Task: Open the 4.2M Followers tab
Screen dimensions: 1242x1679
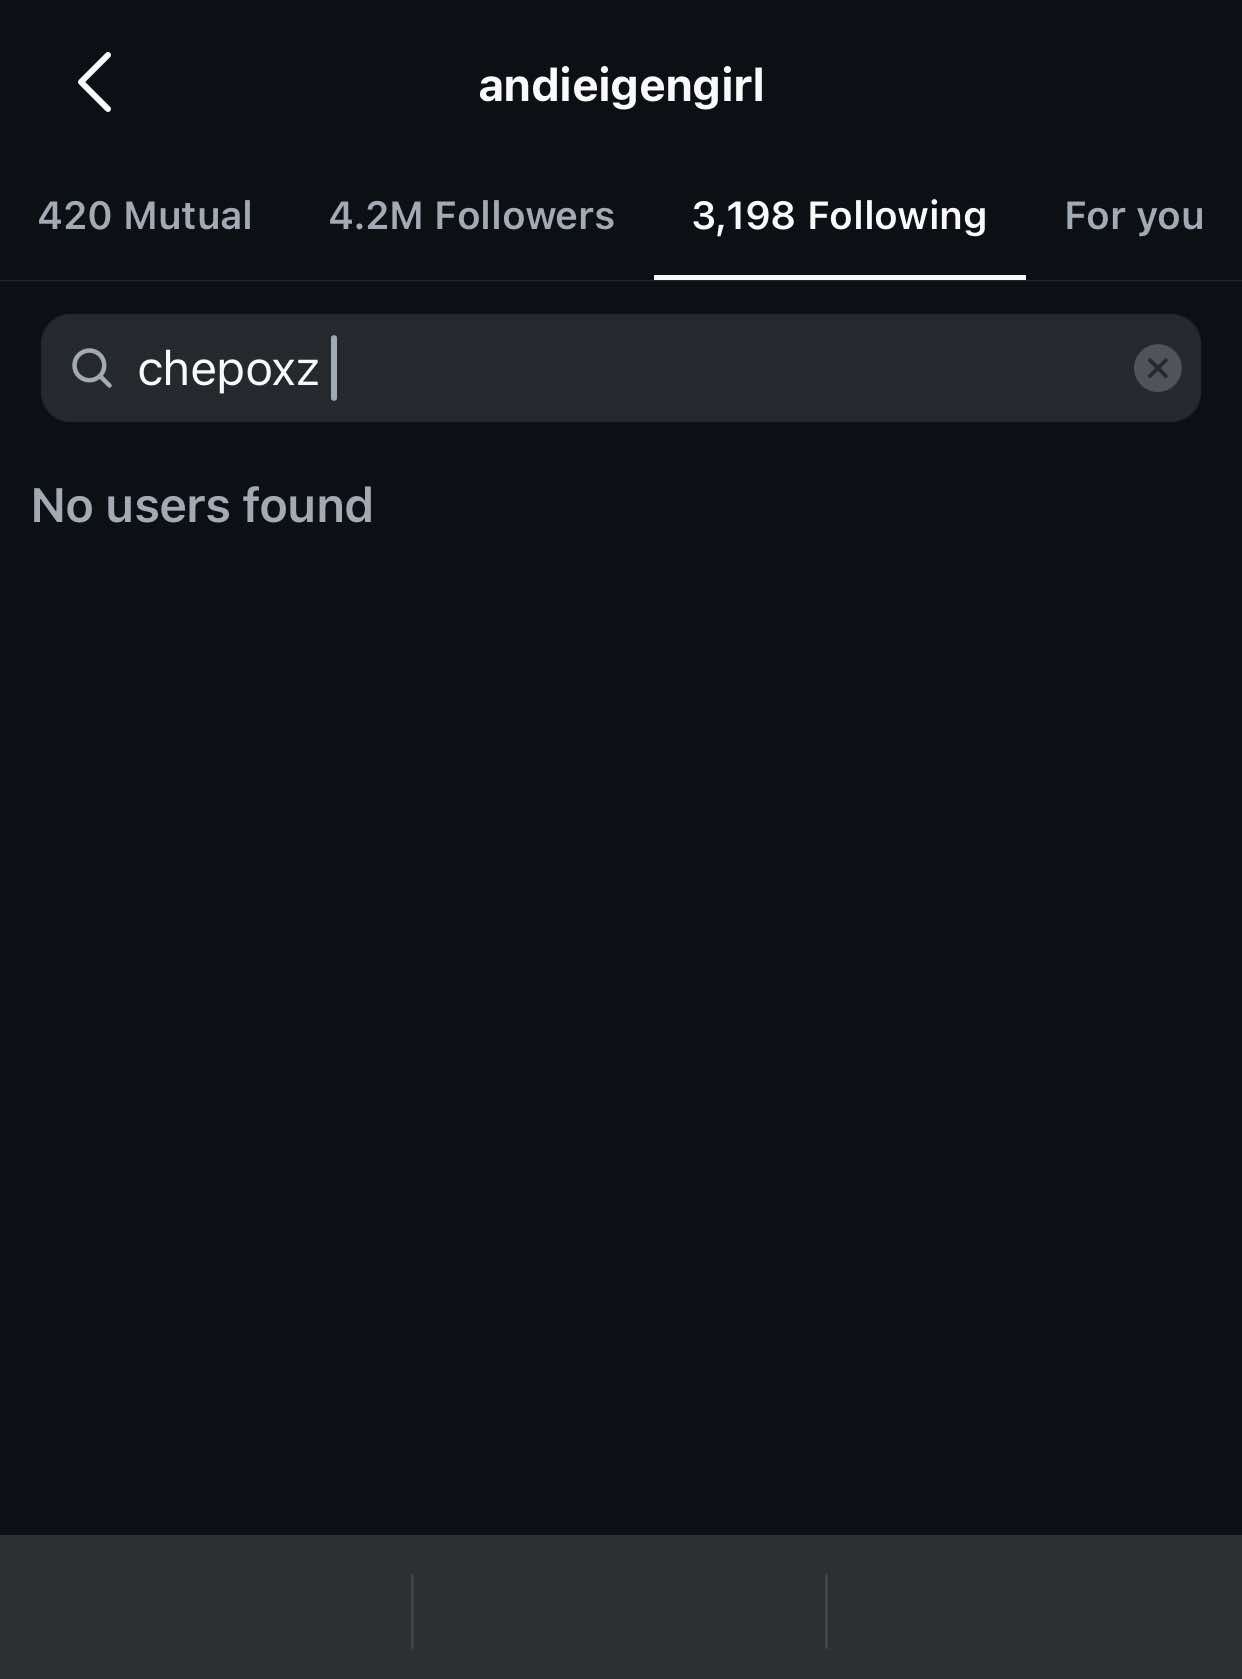Action: coord(472,216)
